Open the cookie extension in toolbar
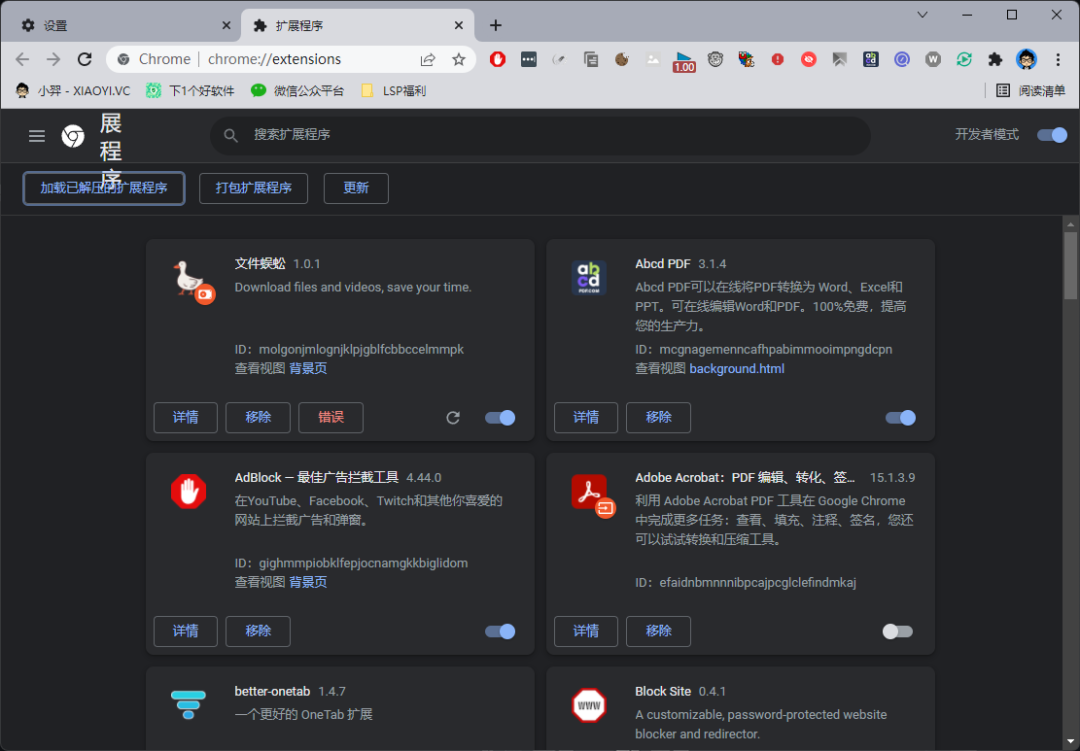Image resolution: width=1080 pixels, height=751 pixels. (622, 59)
